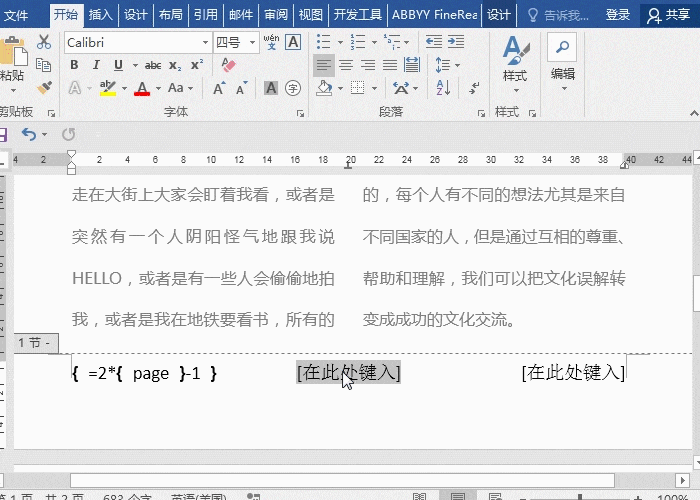The image size is (700, 500).
Task: Click the Bullets list icon
Action: coord(324,42)
